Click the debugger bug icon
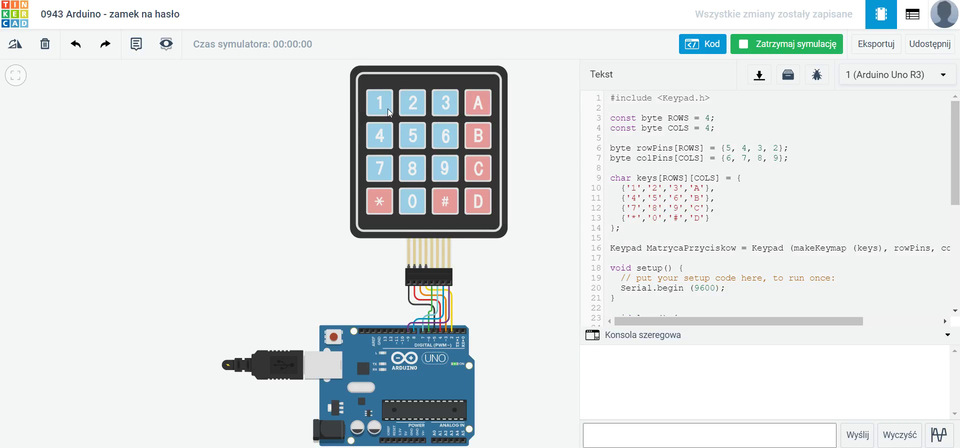Image resolution: width=960 pixels, height=448 pixels. coord(817,75)
